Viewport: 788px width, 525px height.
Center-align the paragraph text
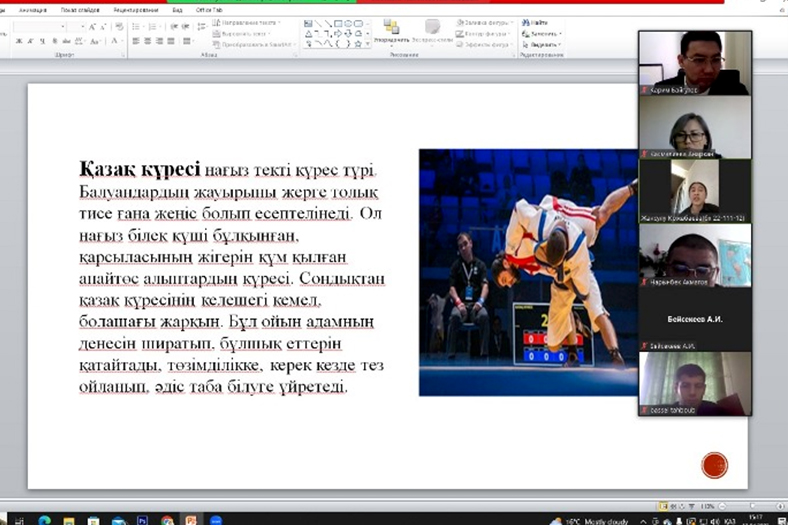click(148, 41)
